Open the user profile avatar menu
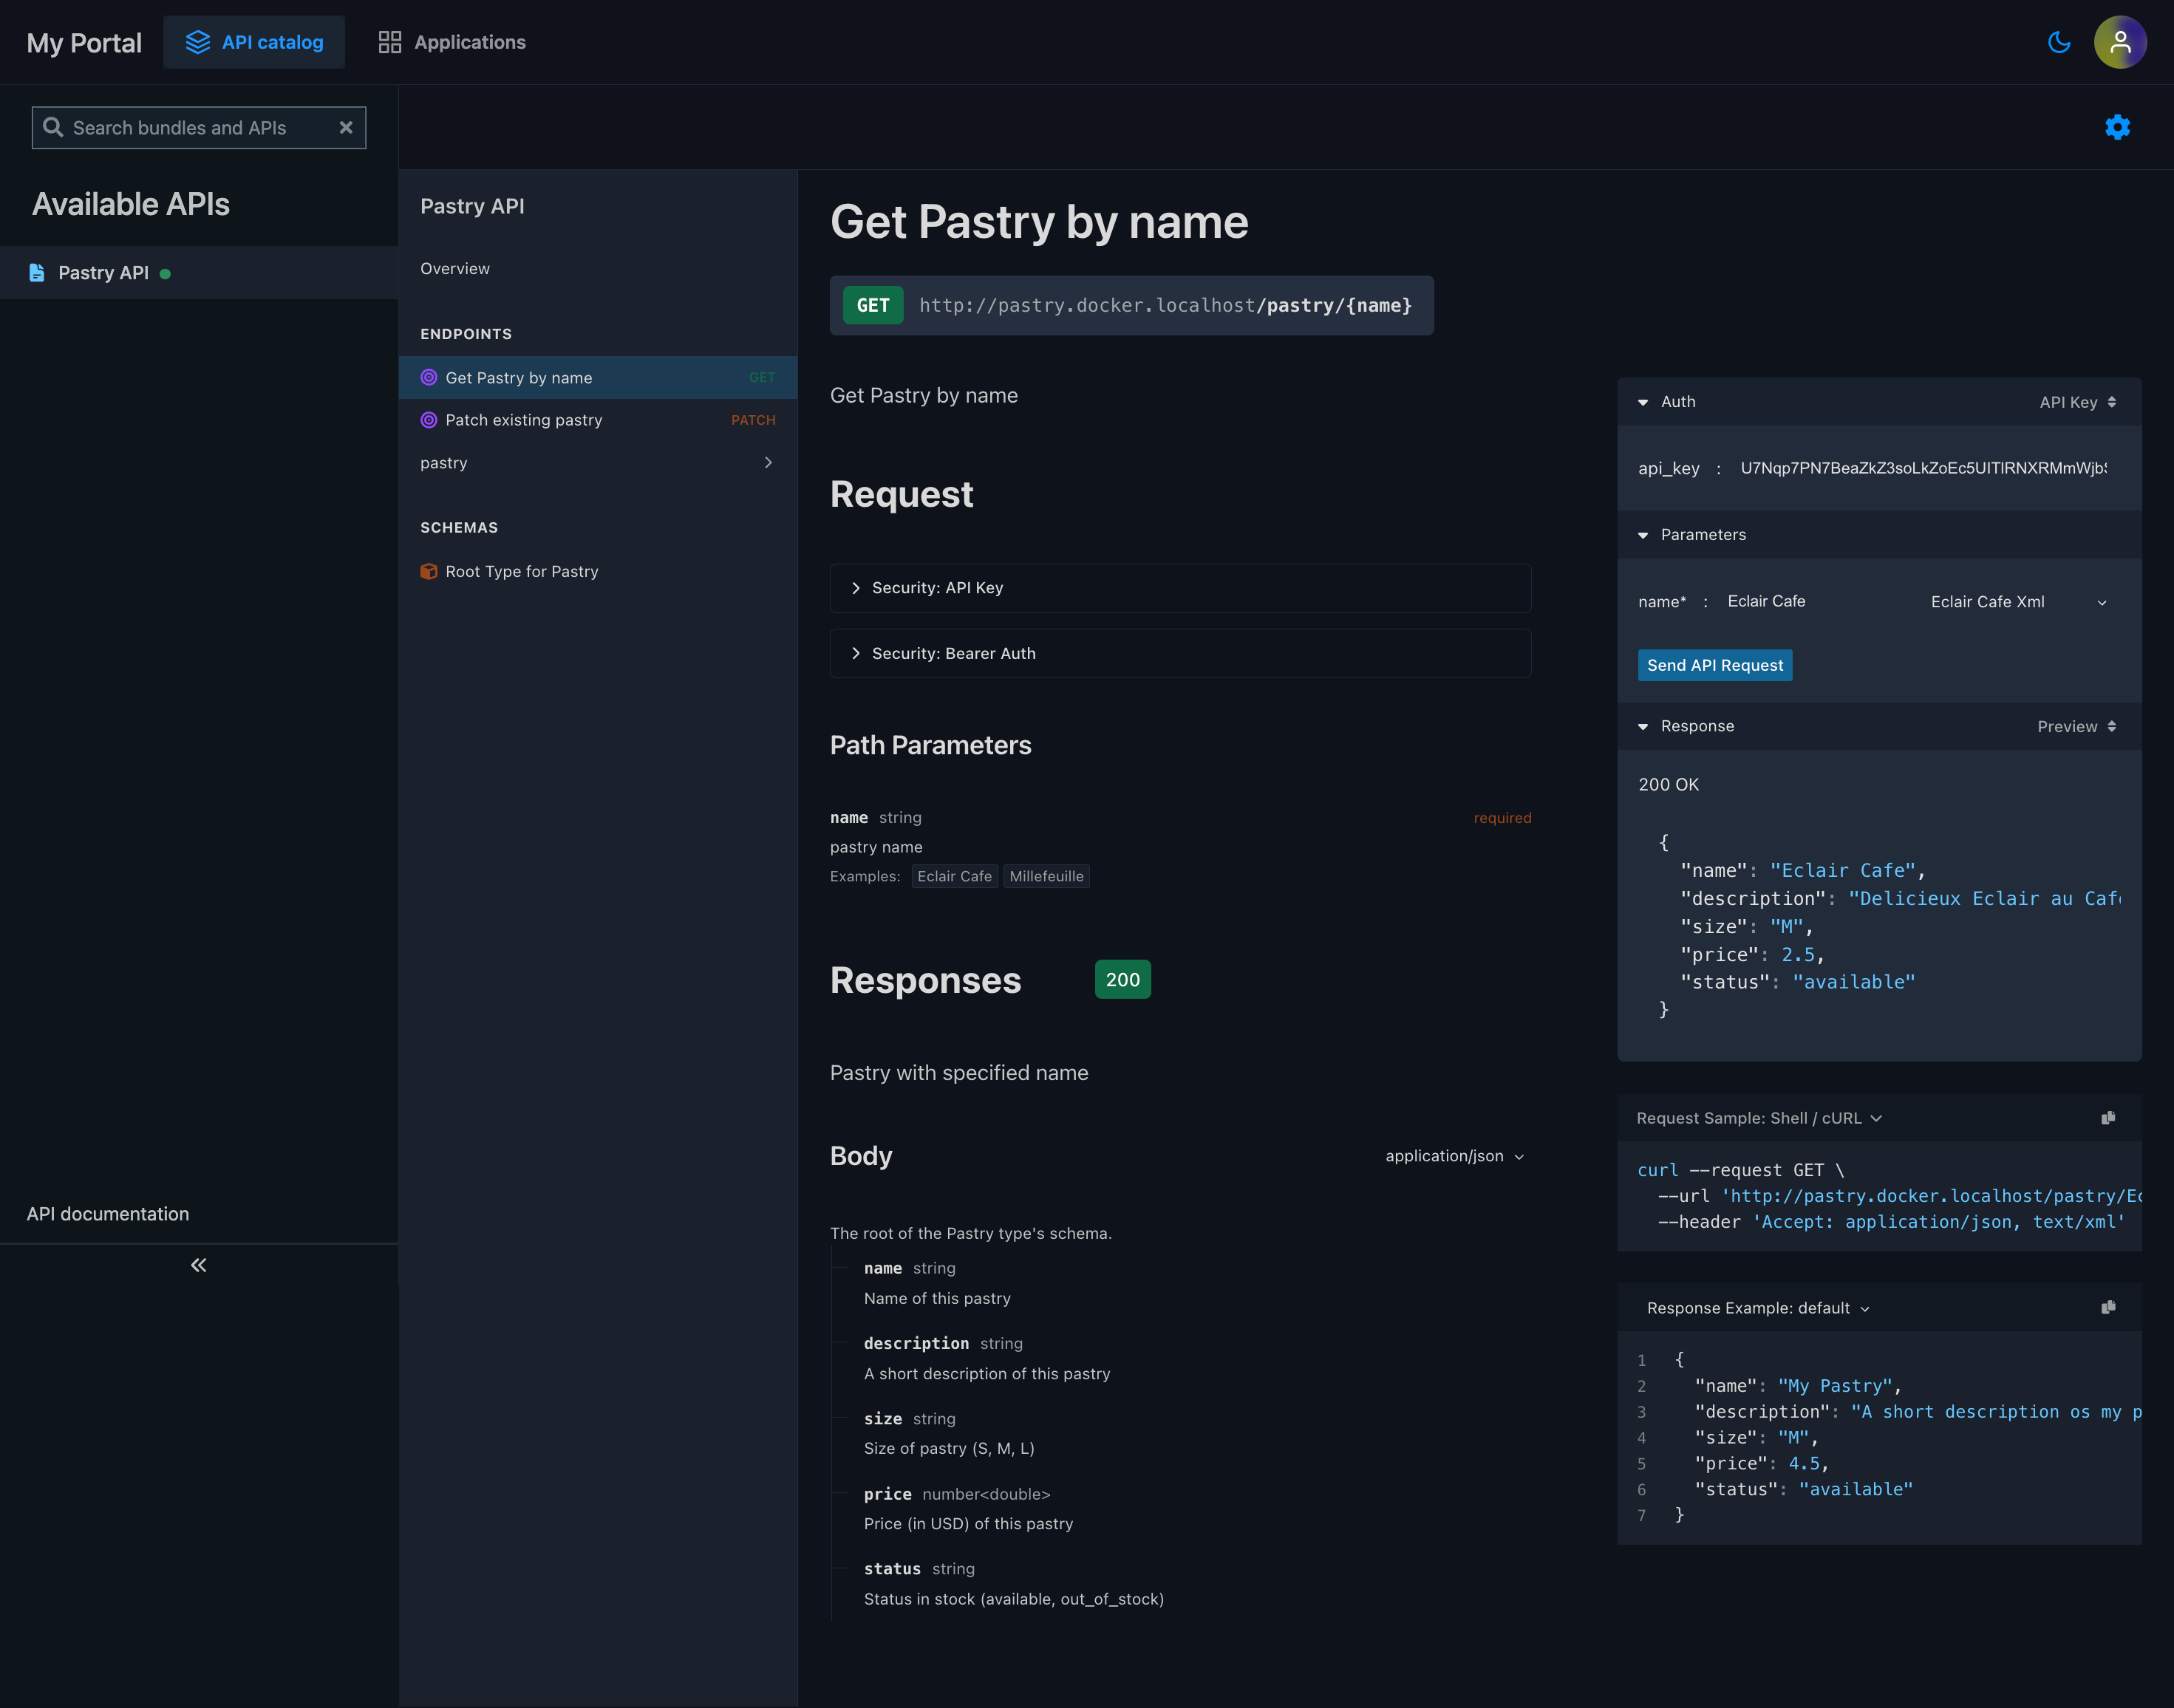The width and height of the screenshot is (2174, 1708). (2119, 42)
